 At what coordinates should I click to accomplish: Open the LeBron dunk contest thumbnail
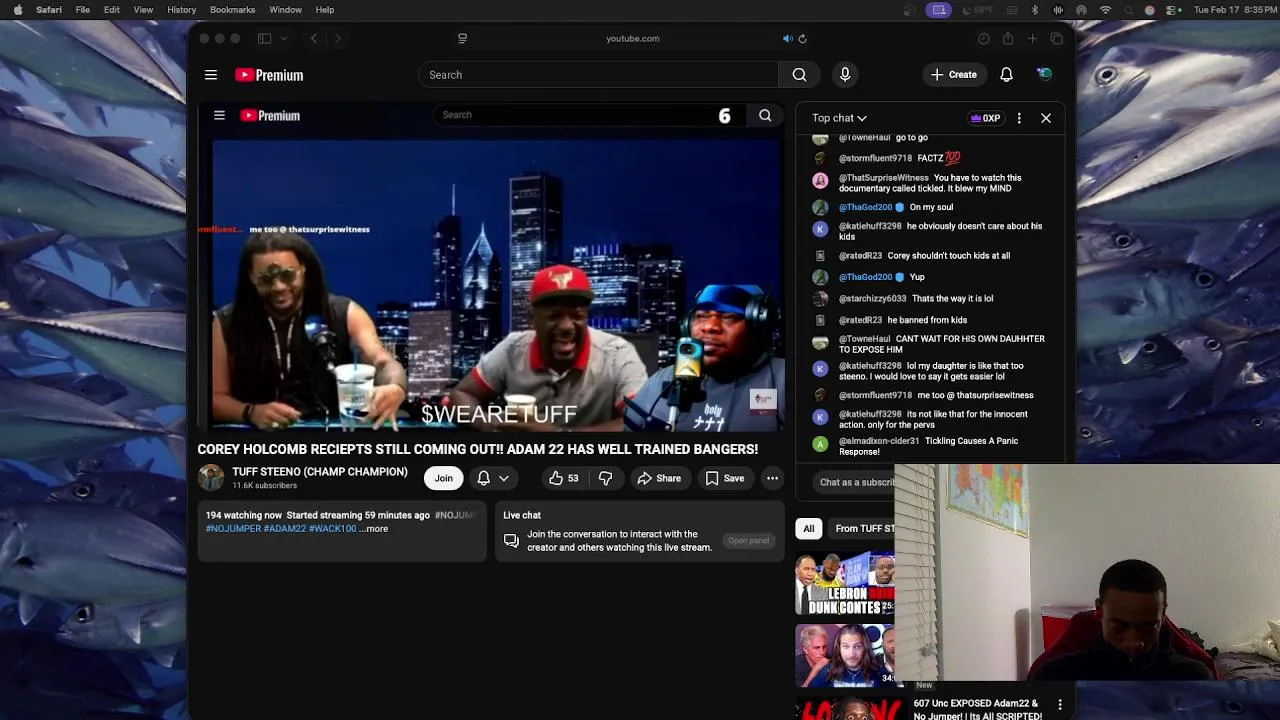tap(845, 585)
